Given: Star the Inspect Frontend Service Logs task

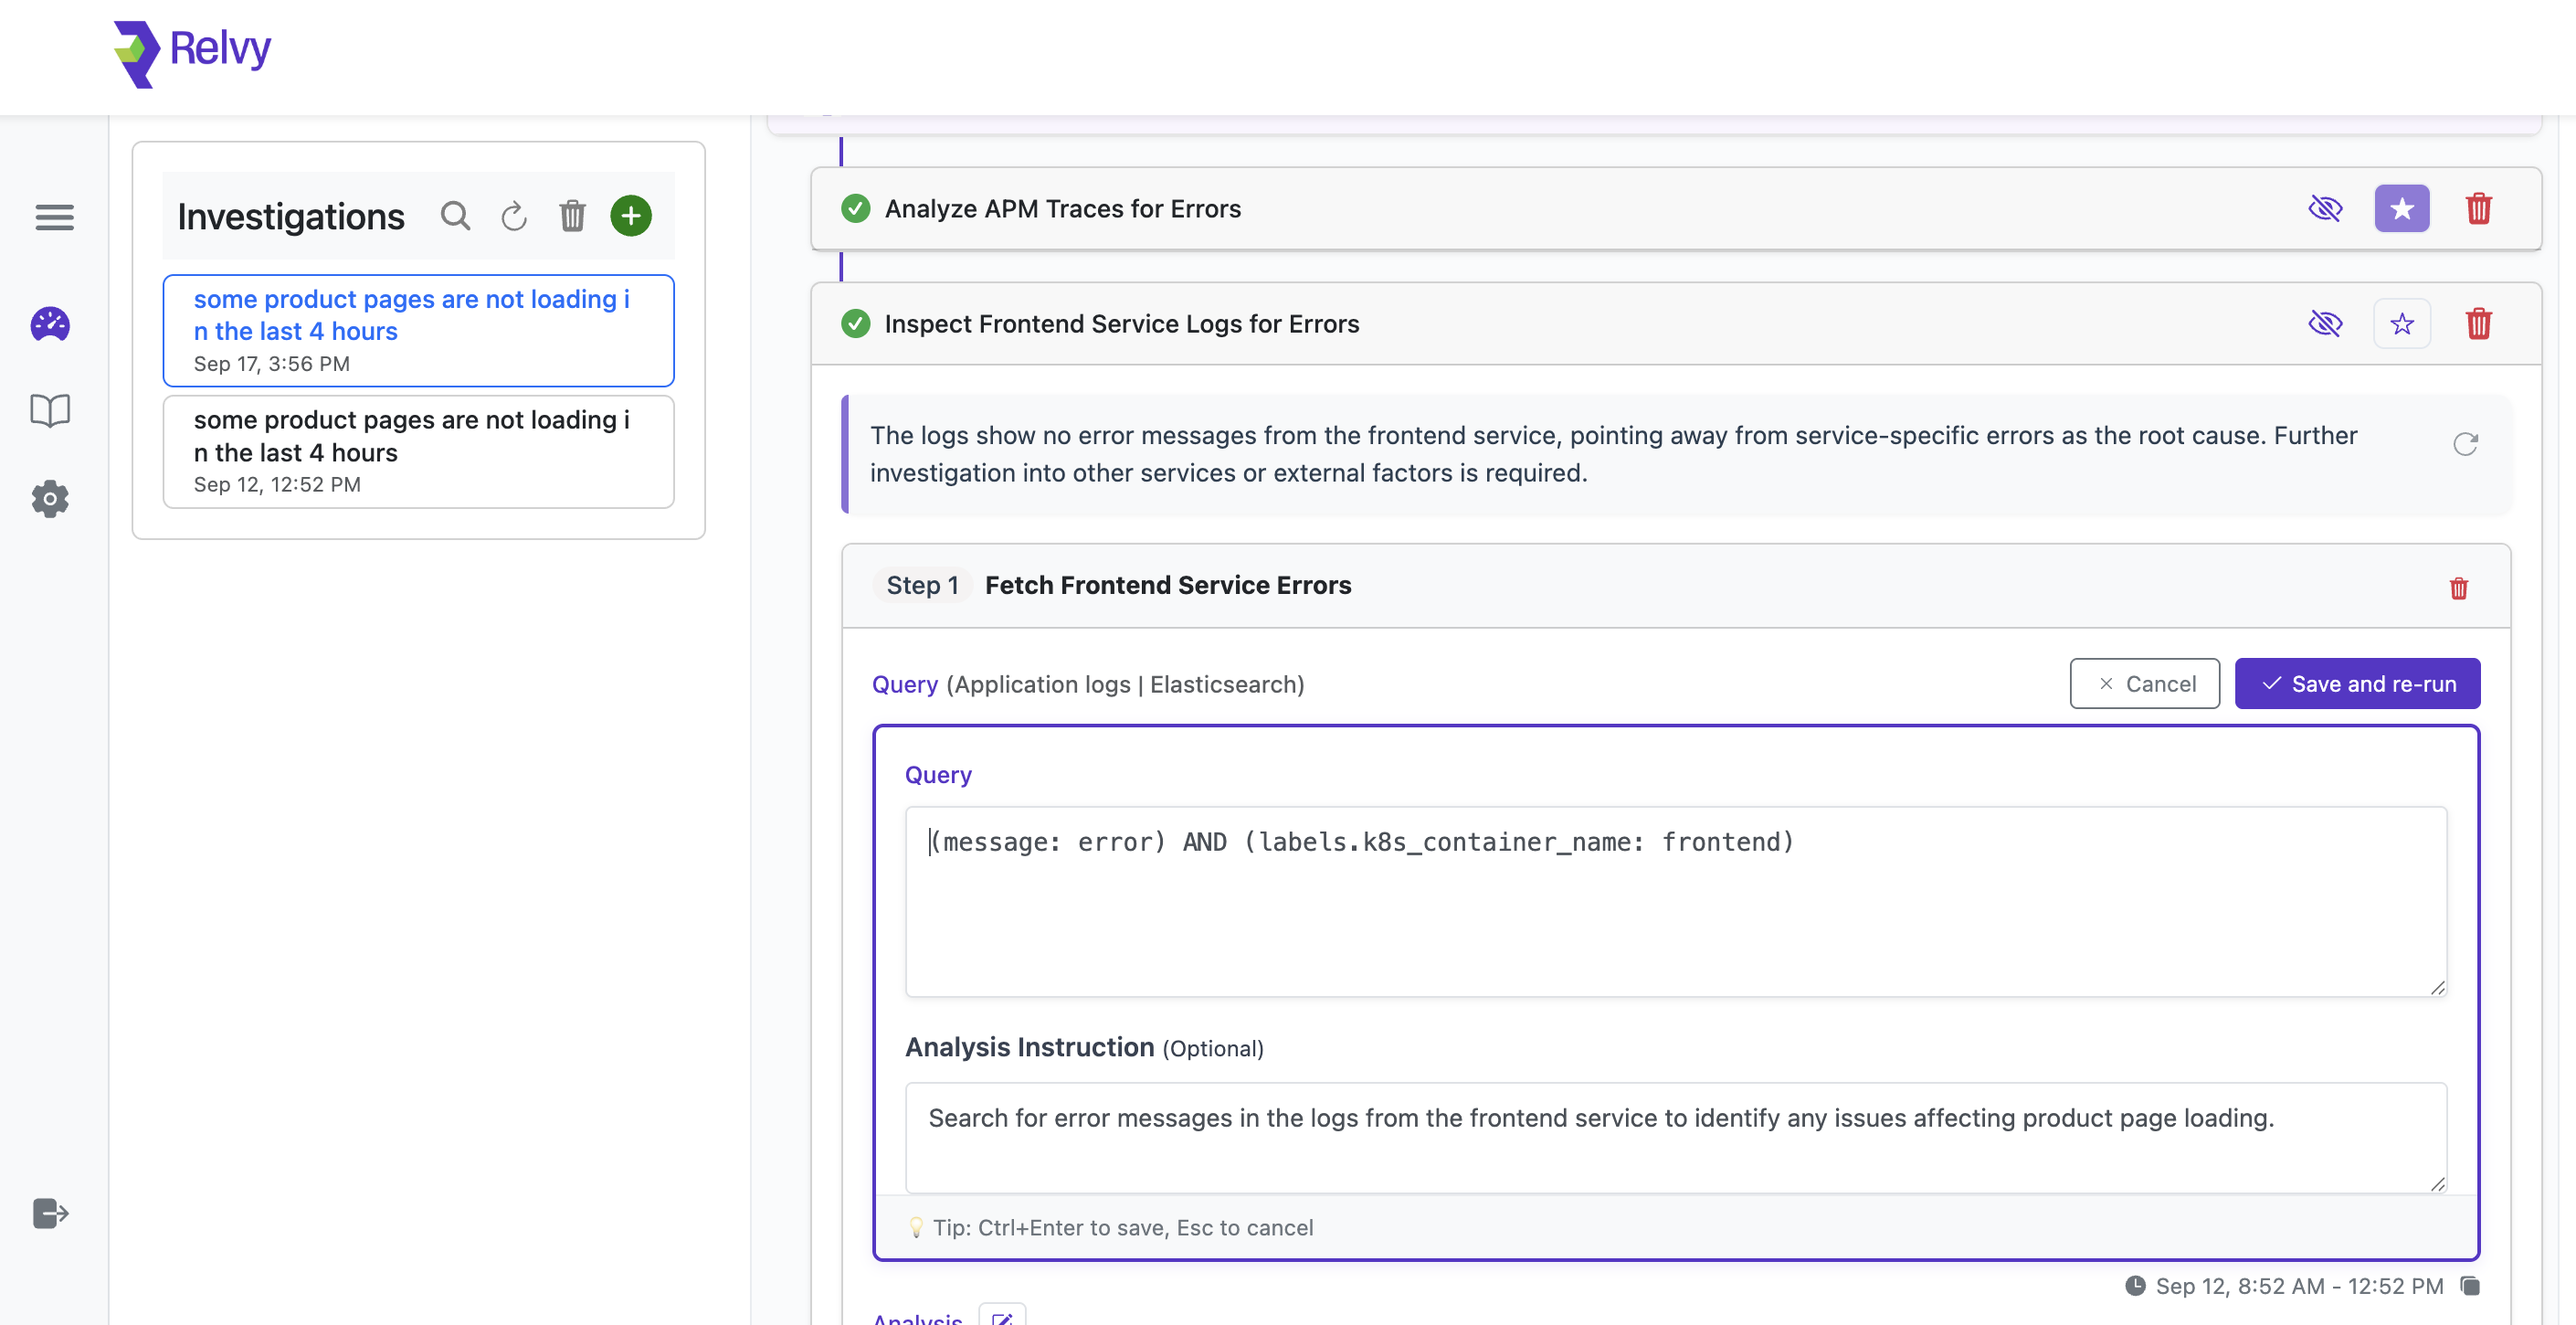Looking at the screenshot, I should (x=2401, y=324).
